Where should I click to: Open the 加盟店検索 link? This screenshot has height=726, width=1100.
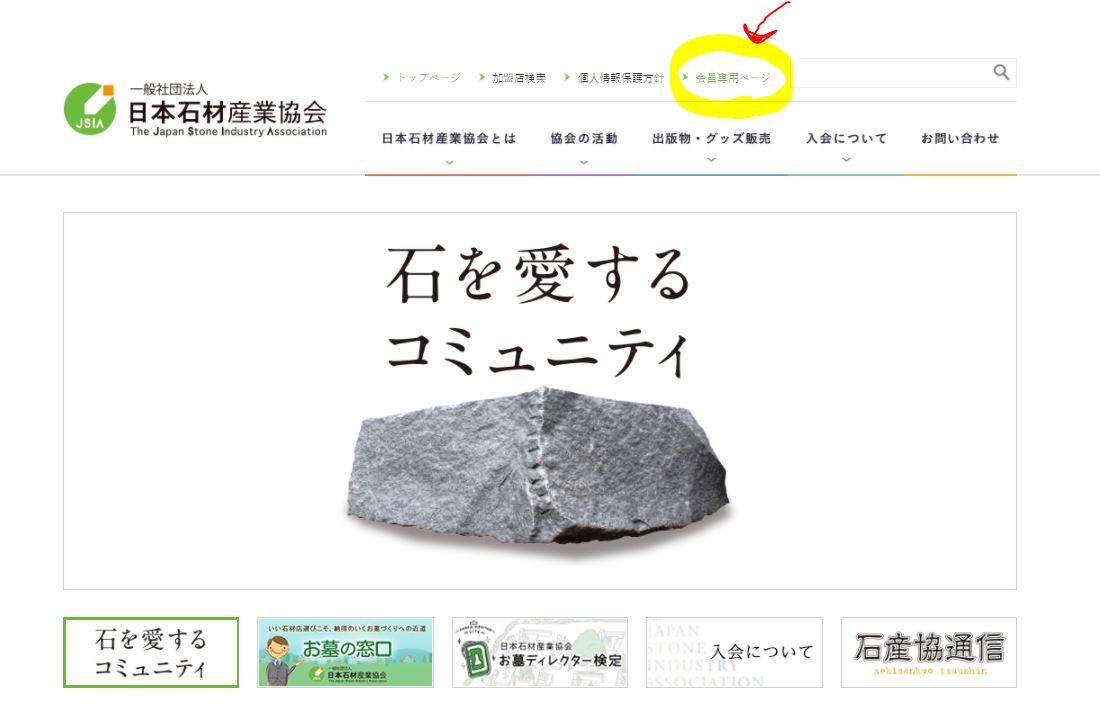518,77
